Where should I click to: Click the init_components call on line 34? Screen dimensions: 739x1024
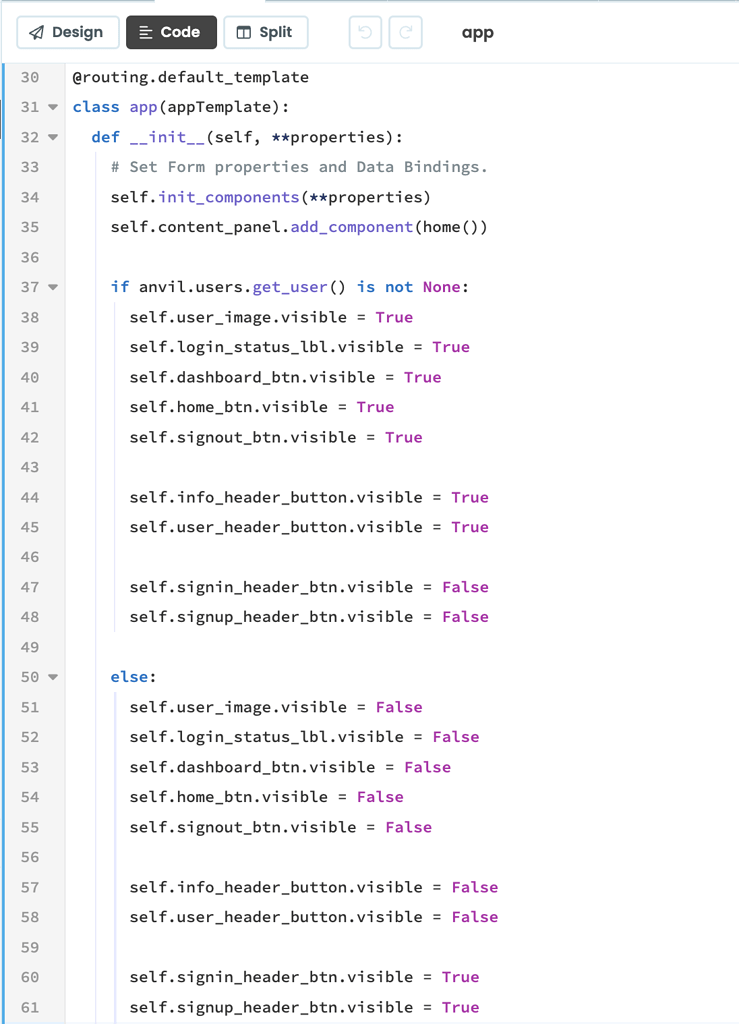pos(228,197)
